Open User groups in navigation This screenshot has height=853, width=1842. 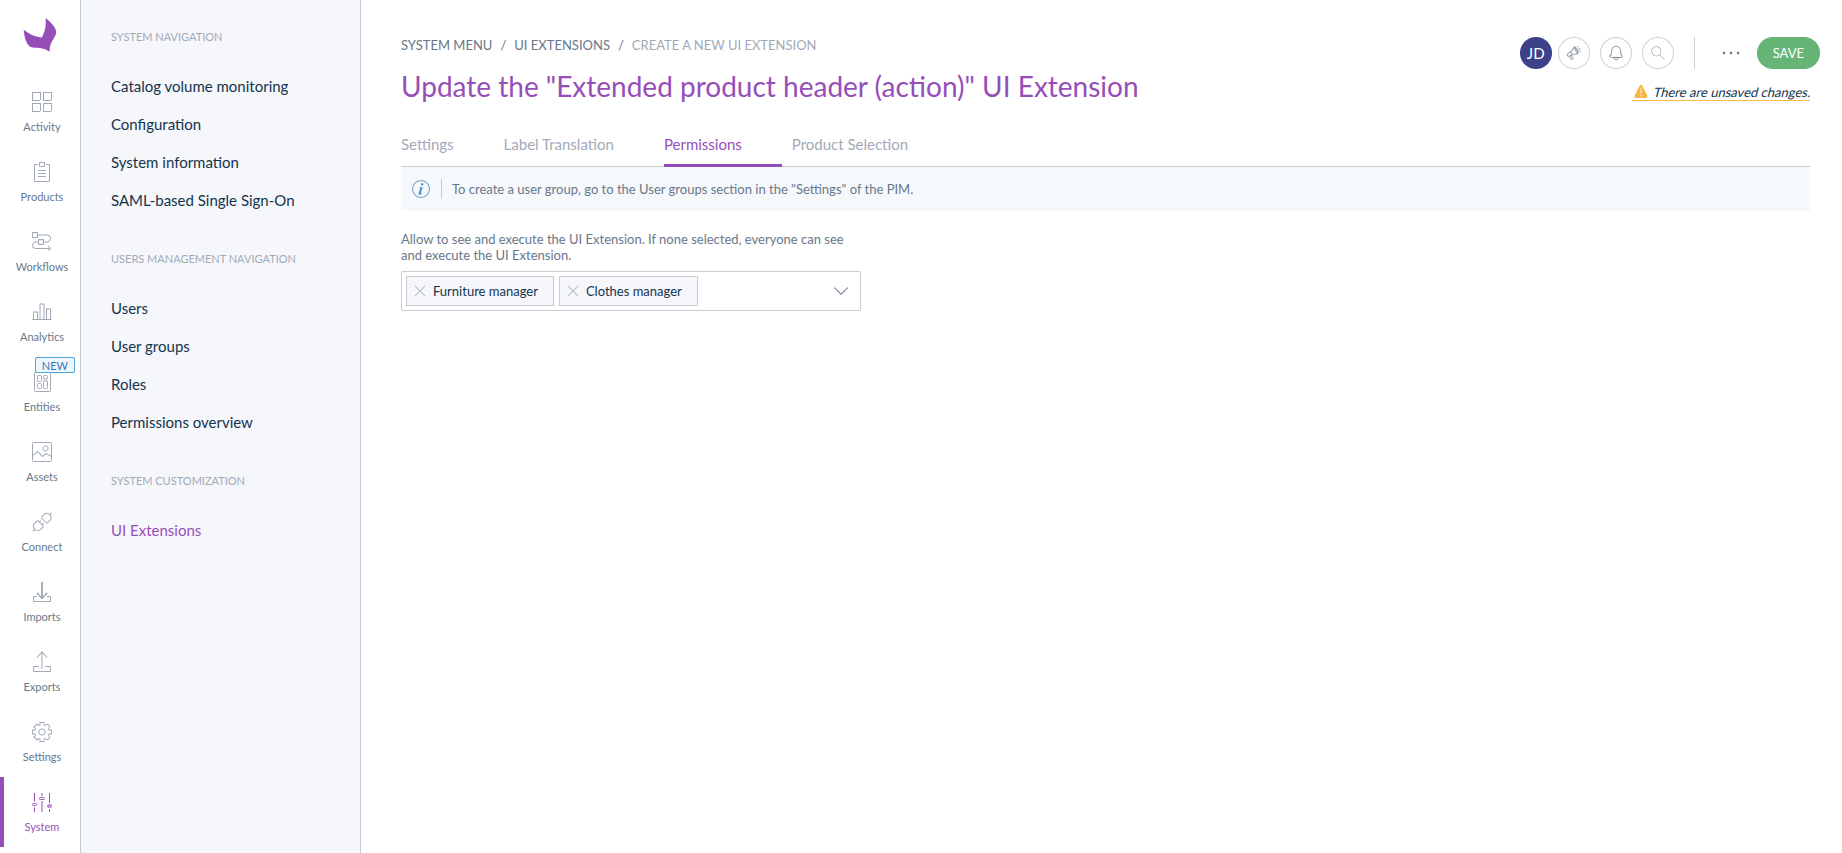150,347
